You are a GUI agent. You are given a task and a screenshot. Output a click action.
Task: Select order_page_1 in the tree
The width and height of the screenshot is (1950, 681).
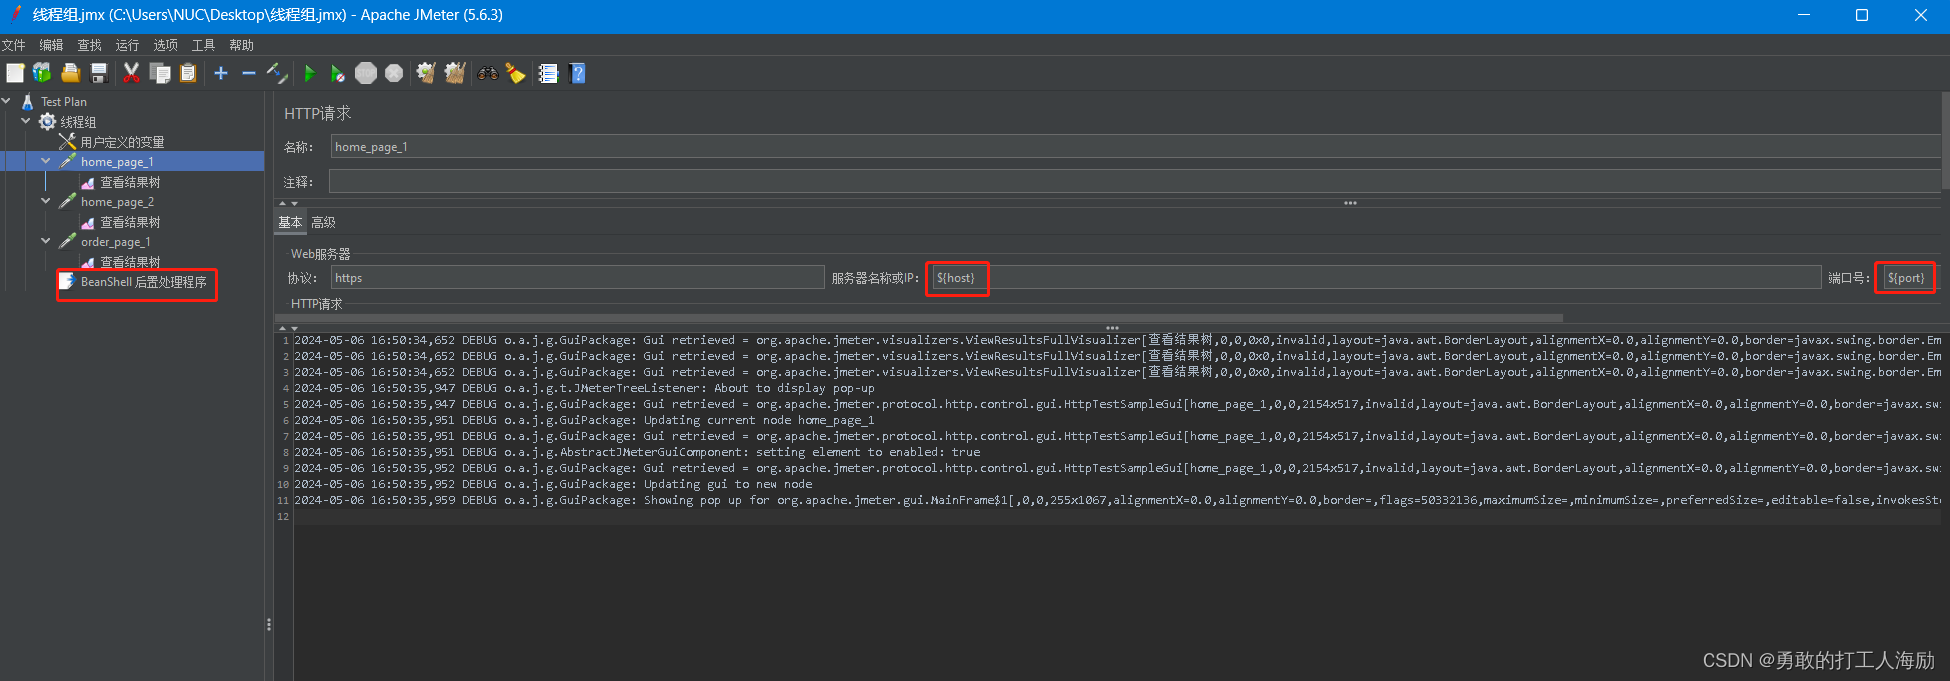pyautogui.click(x=115, y=242)
